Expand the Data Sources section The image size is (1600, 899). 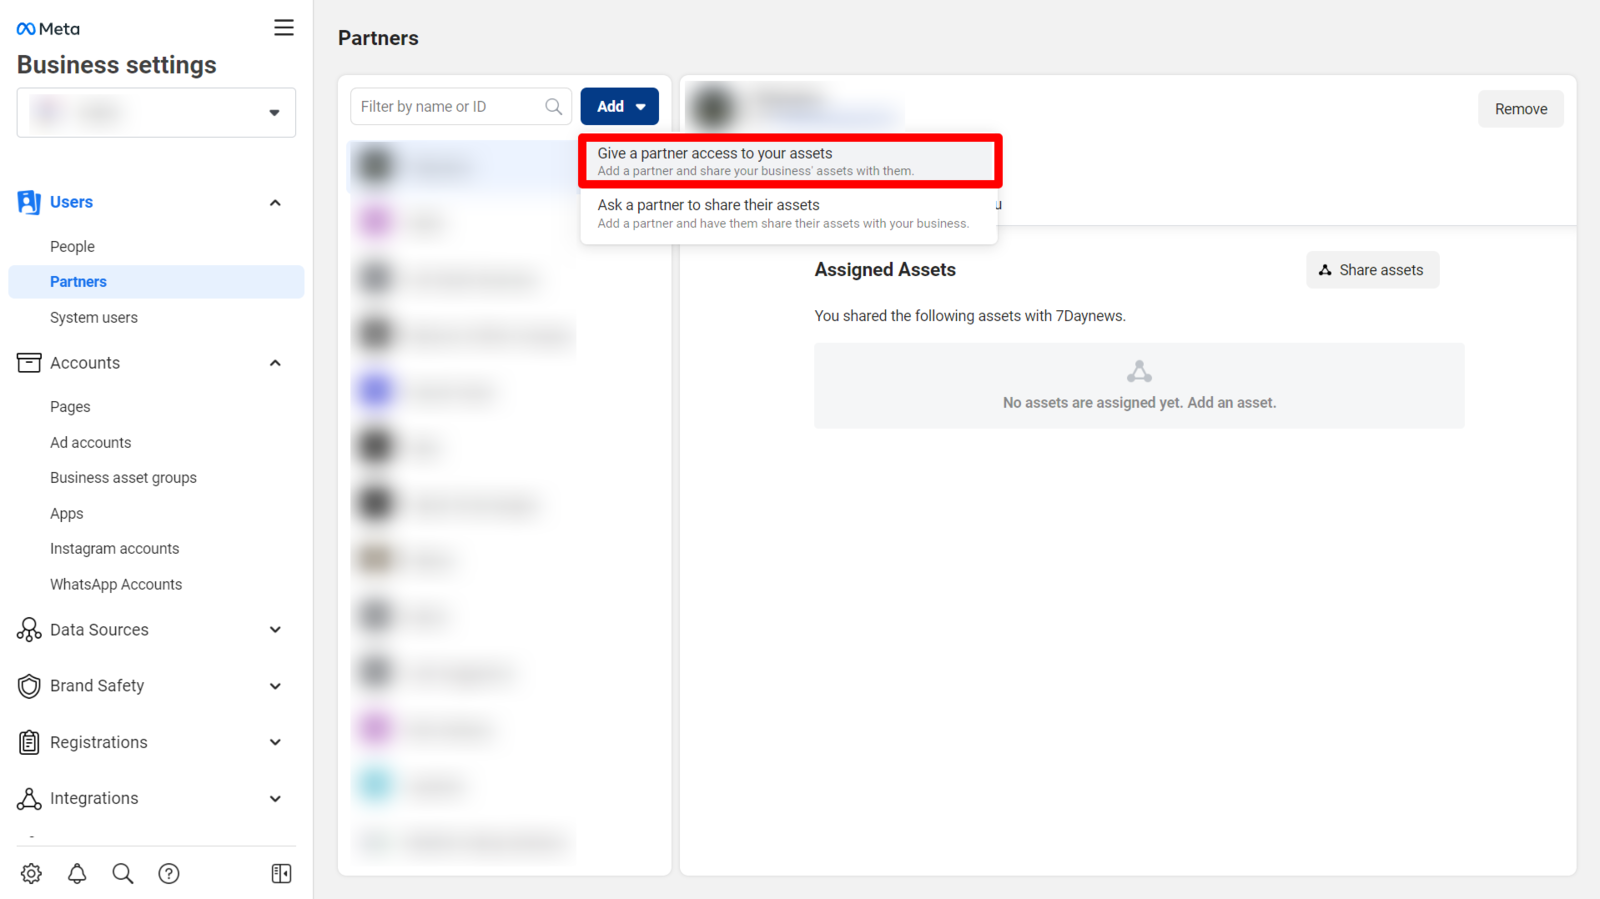tap(275, 630)
